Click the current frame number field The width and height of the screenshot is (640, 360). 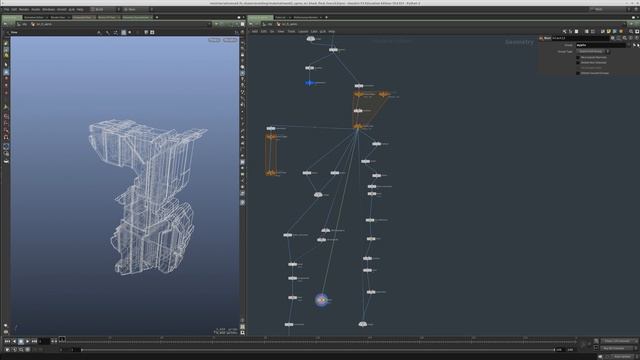[x=44, y=341]
